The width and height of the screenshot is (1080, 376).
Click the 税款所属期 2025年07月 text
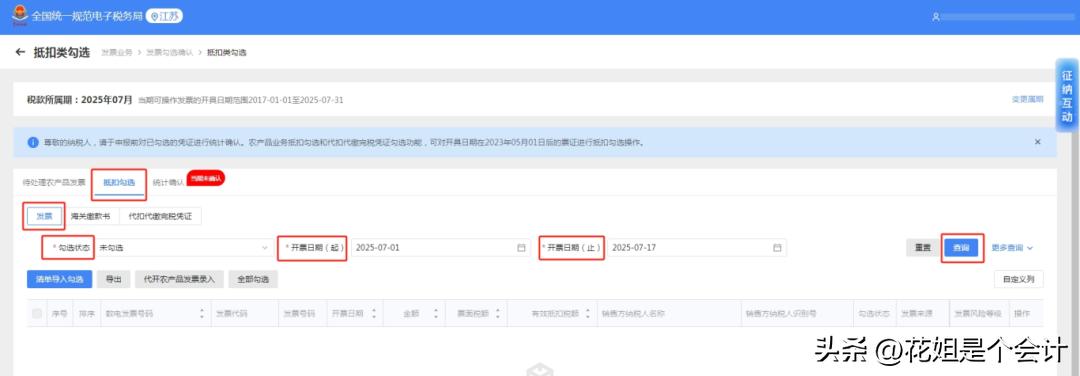[x=79, y=99]
